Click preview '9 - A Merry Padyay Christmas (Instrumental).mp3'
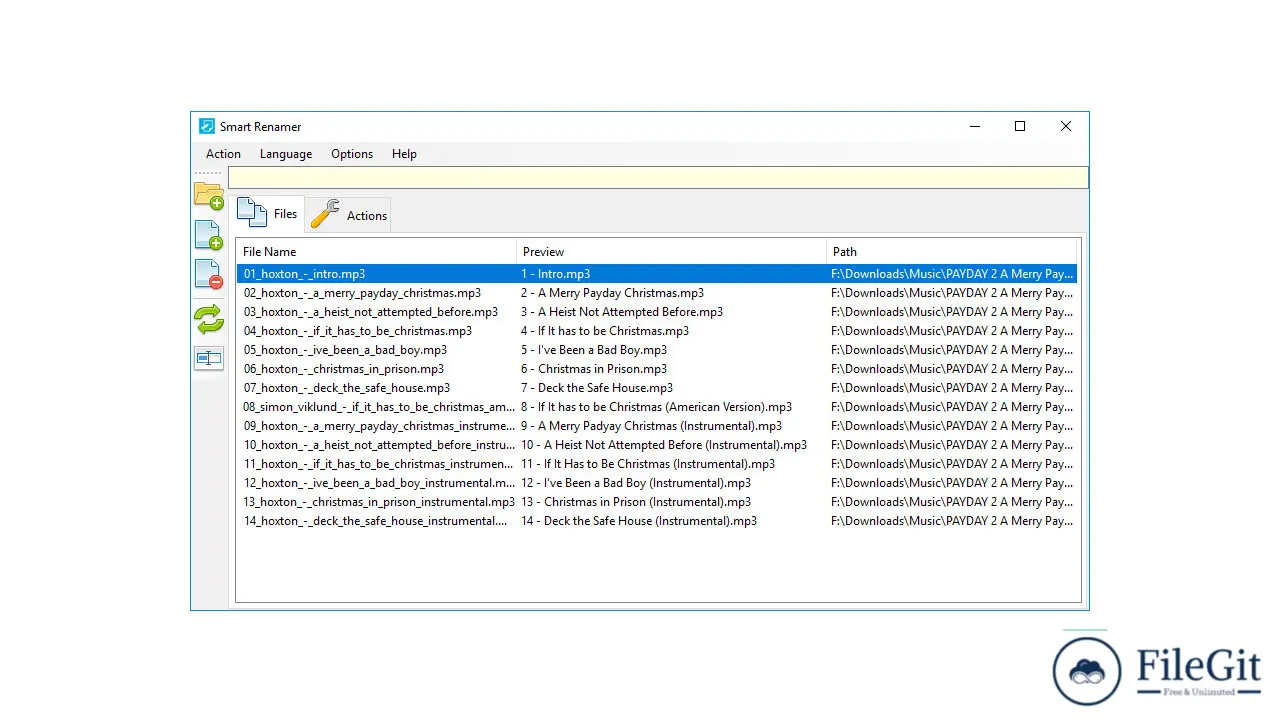The width and height of the screenshot is (1280, 720). coord(651,426)
